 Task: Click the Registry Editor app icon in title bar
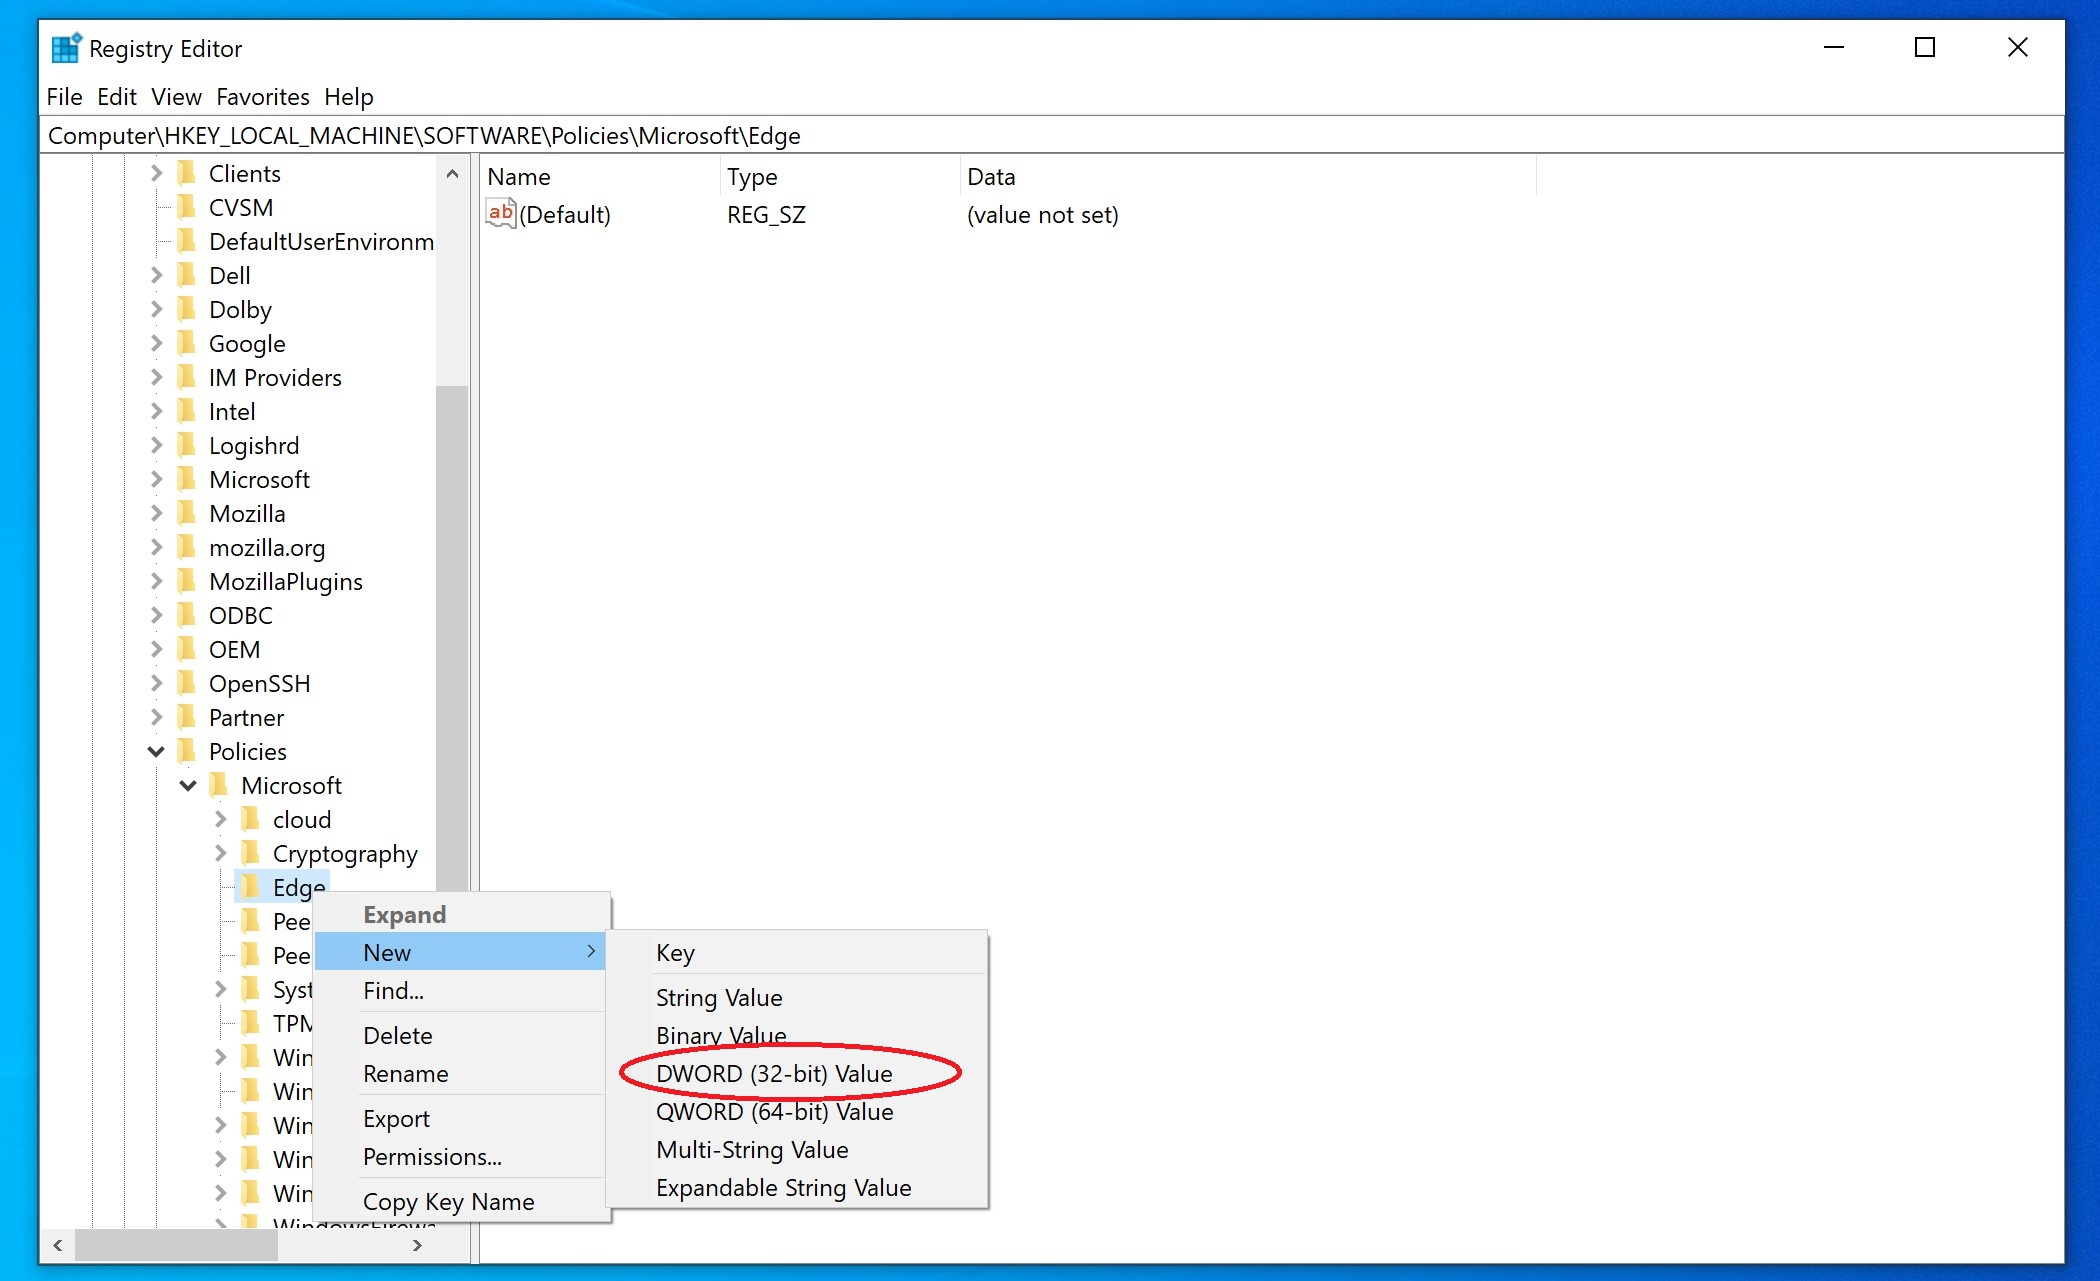(66, 48)
